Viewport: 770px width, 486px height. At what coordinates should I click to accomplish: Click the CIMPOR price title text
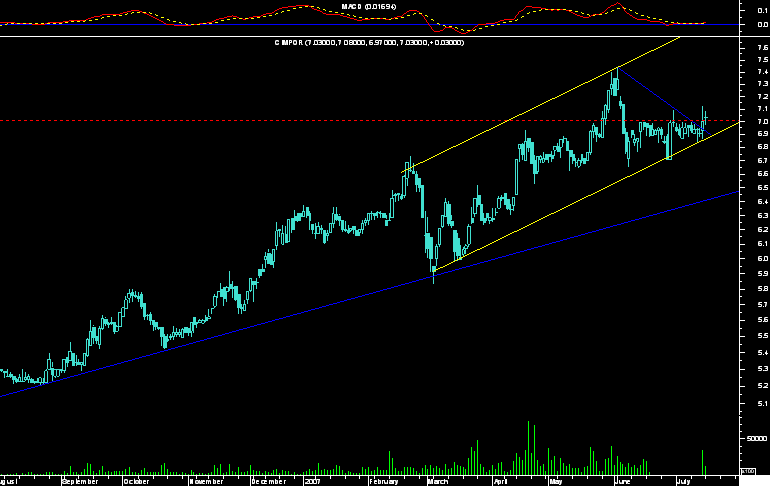pos(369,43)
